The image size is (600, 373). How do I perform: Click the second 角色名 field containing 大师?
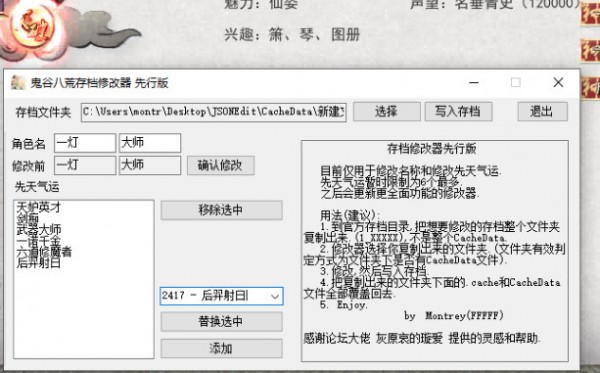(x=150, y=143)
